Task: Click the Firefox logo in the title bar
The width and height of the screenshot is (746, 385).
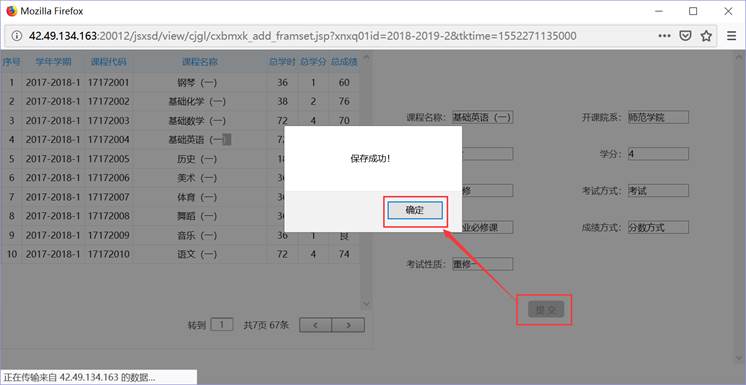Action: [11, 11]
